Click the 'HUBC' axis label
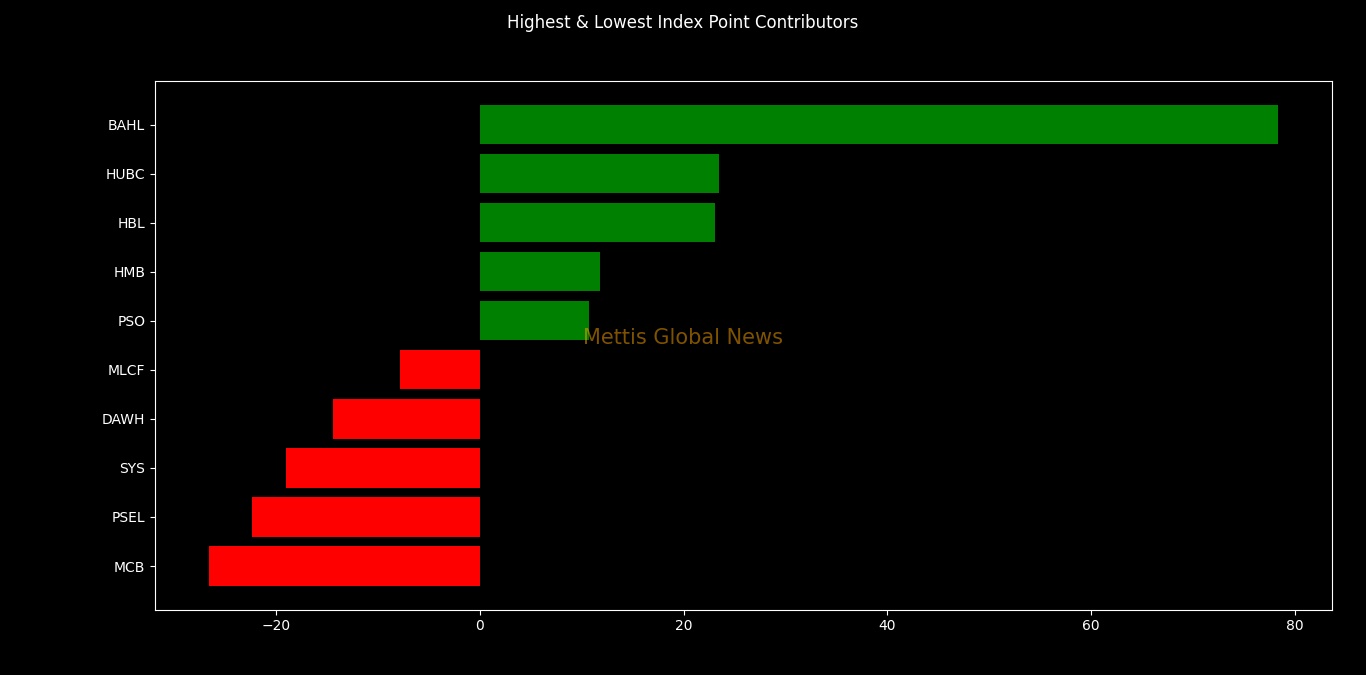The width and height of the screenshot is (1366, 675). [125, 174]
